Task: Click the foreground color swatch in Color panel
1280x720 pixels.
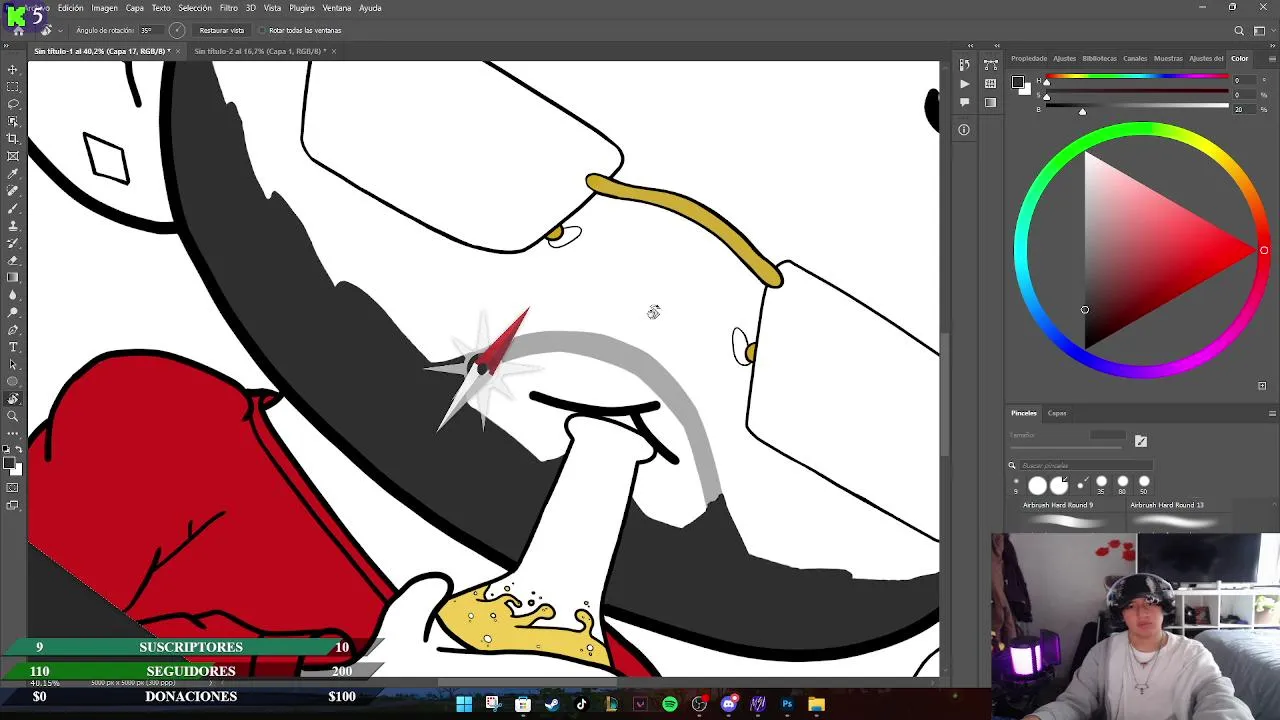Action: click(1017, 82)
